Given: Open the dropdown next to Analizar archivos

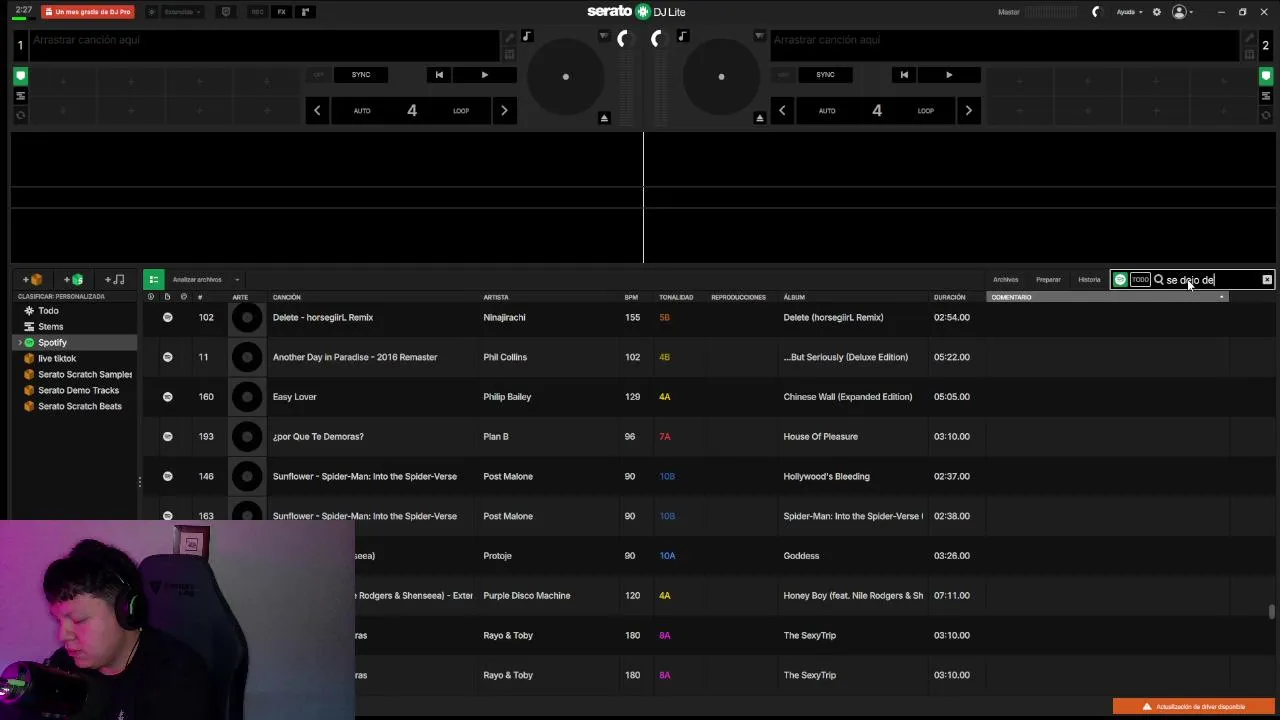Looking at the screenshot, I should [237, 280].
